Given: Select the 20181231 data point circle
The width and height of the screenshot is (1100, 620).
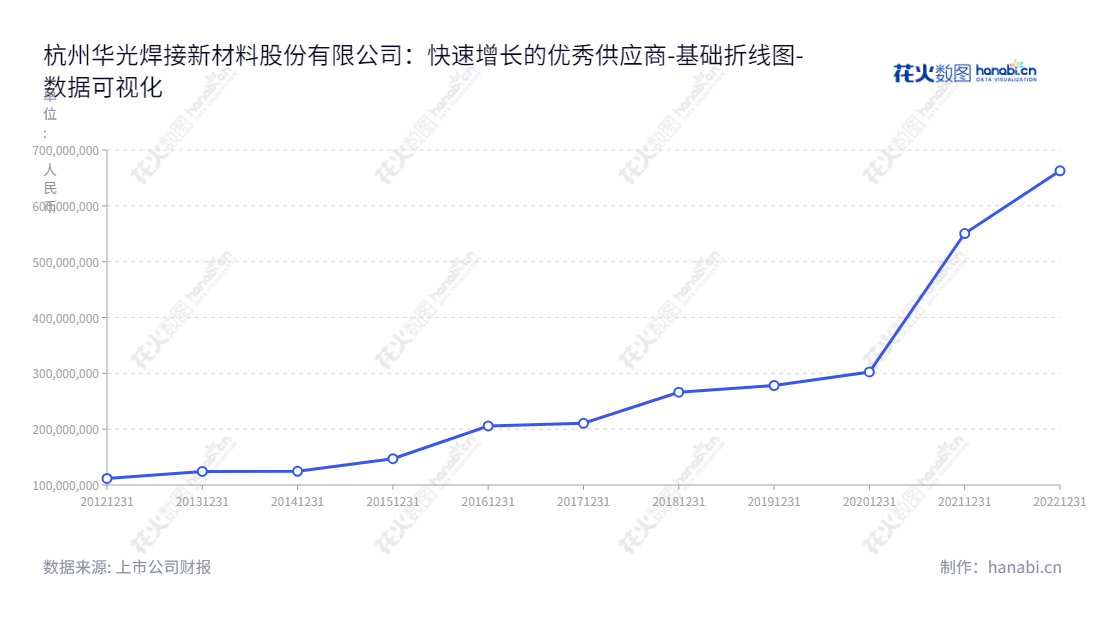Looking at the screenshot, I should 678,392.
